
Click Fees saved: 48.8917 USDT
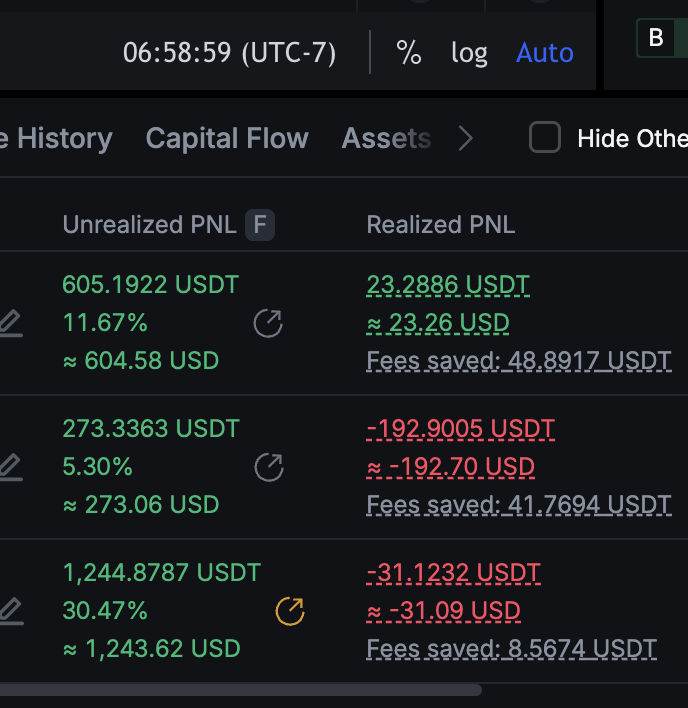click(519, 361)
